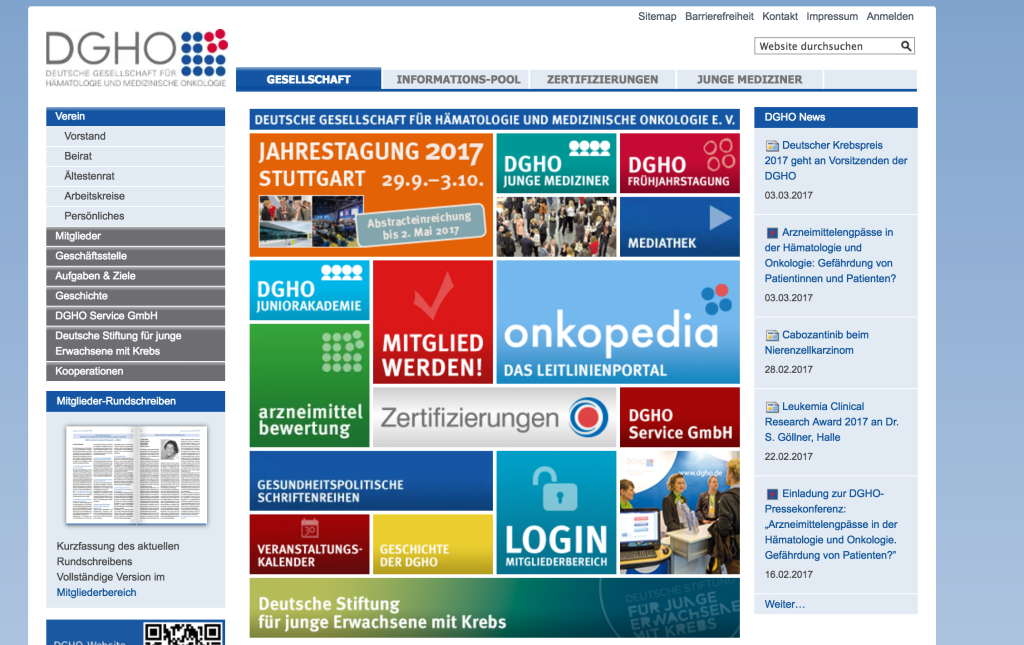This screenshot has height=645, width=1024.
Task: Open the Mitglied werden checkmark tile
Action: click(x=433, y=322)
